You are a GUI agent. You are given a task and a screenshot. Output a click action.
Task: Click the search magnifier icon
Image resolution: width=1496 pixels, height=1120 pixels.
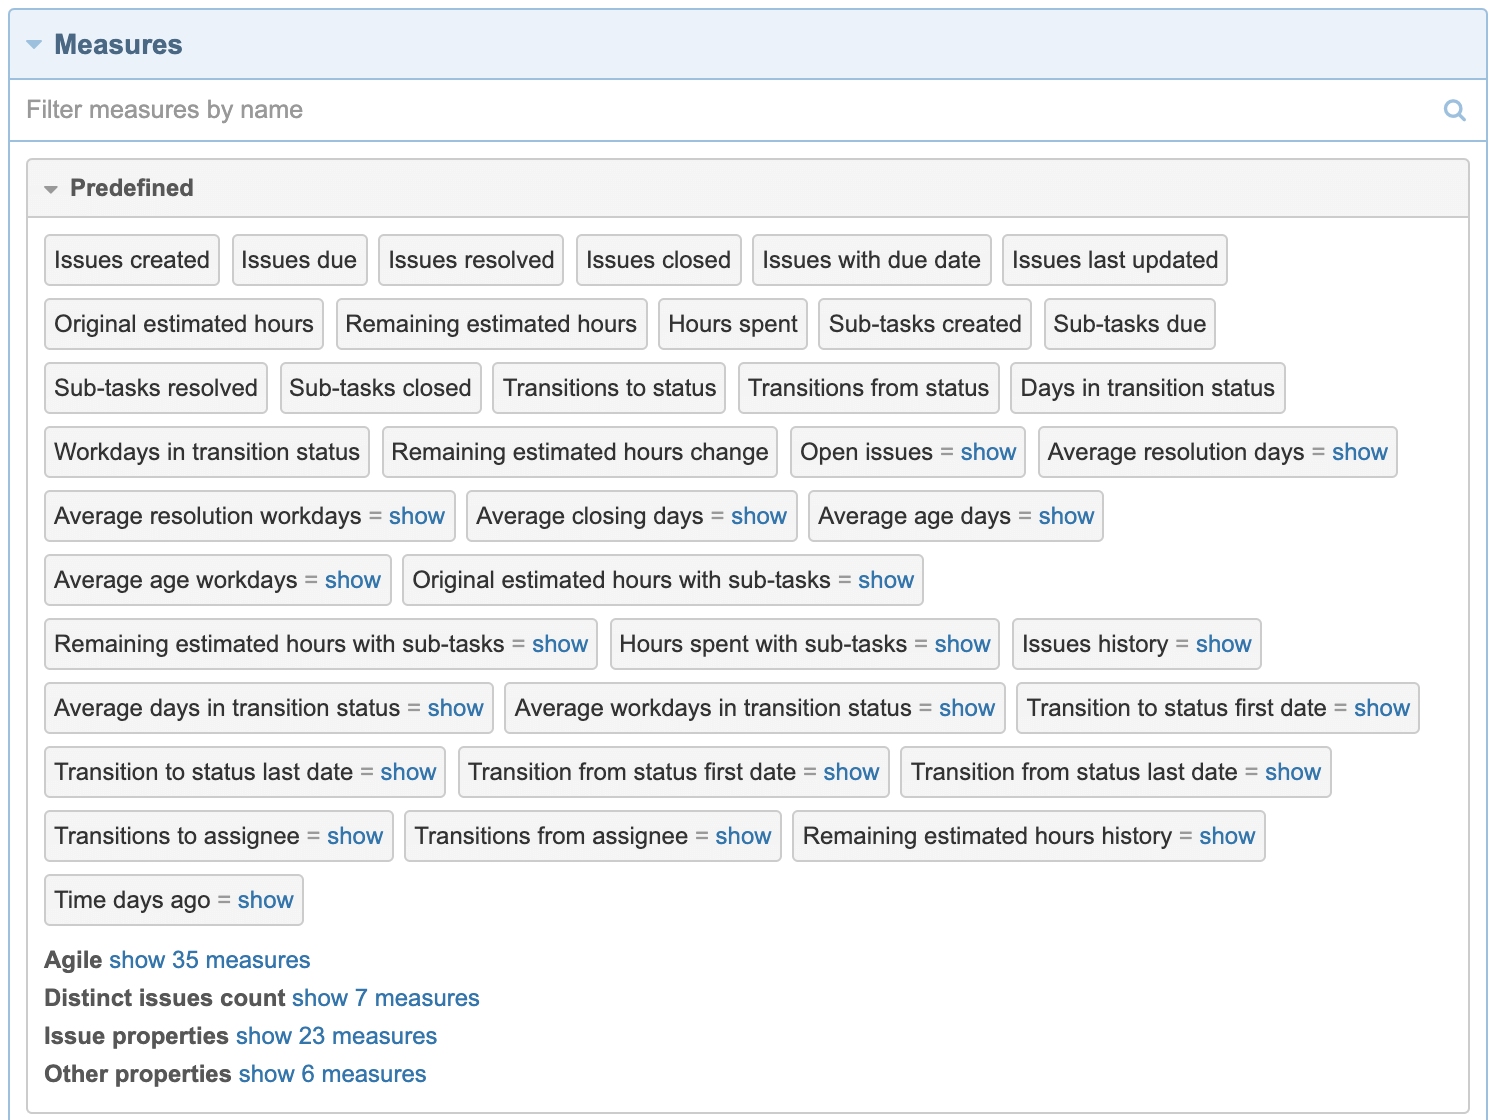click(1455, 110)
